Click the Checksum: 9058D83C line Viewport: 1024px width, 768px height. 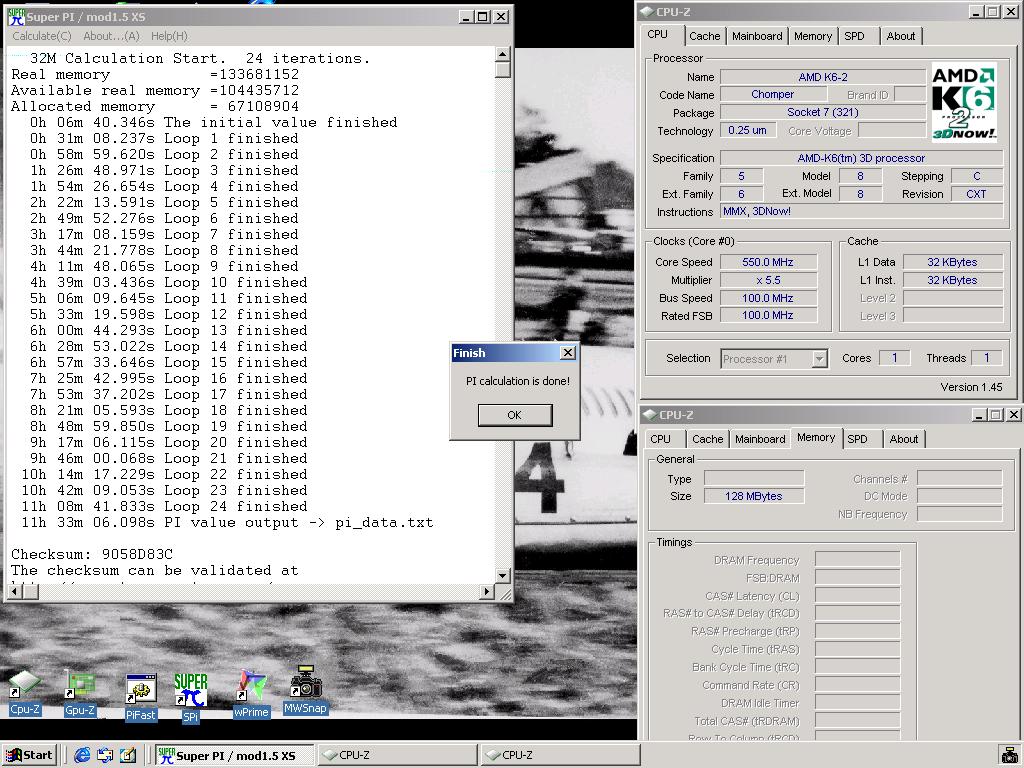click(92, 554)
